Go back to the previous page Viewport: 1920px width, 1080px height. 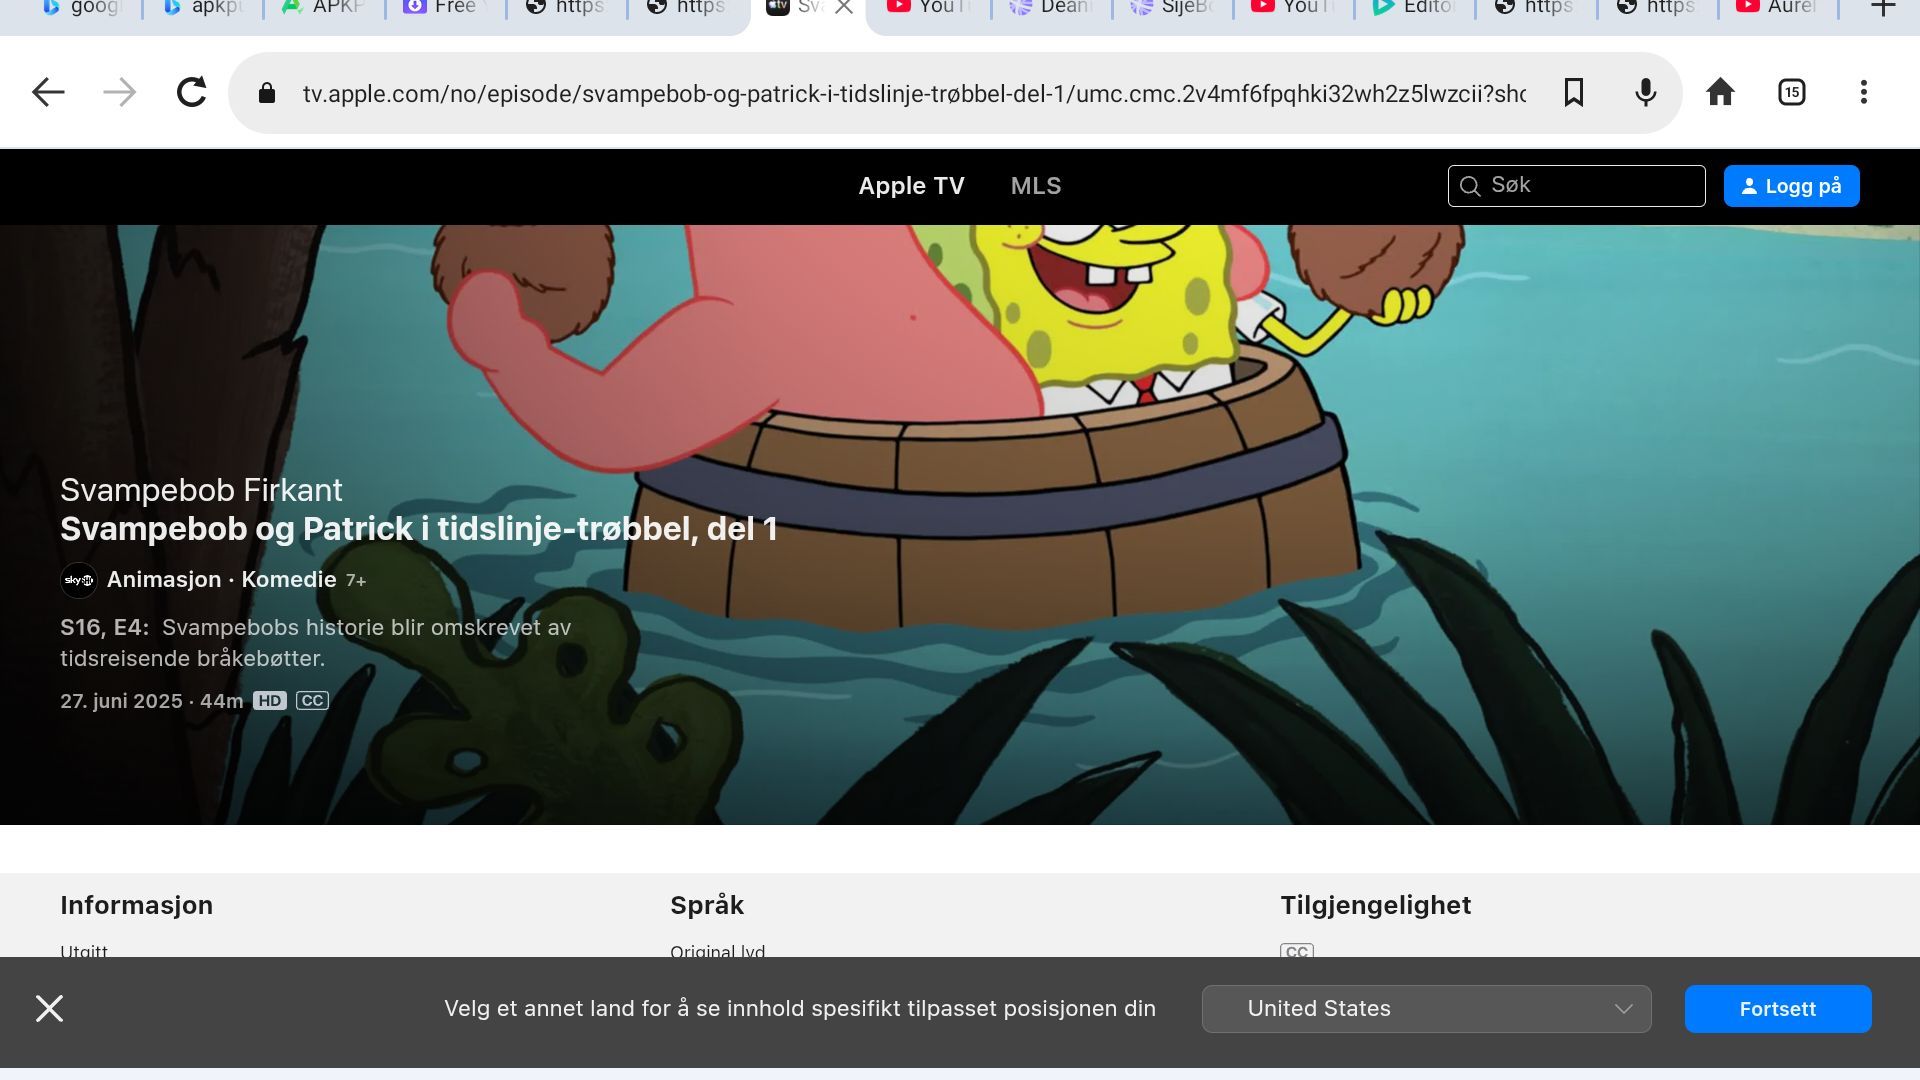[x=48, y=93]
